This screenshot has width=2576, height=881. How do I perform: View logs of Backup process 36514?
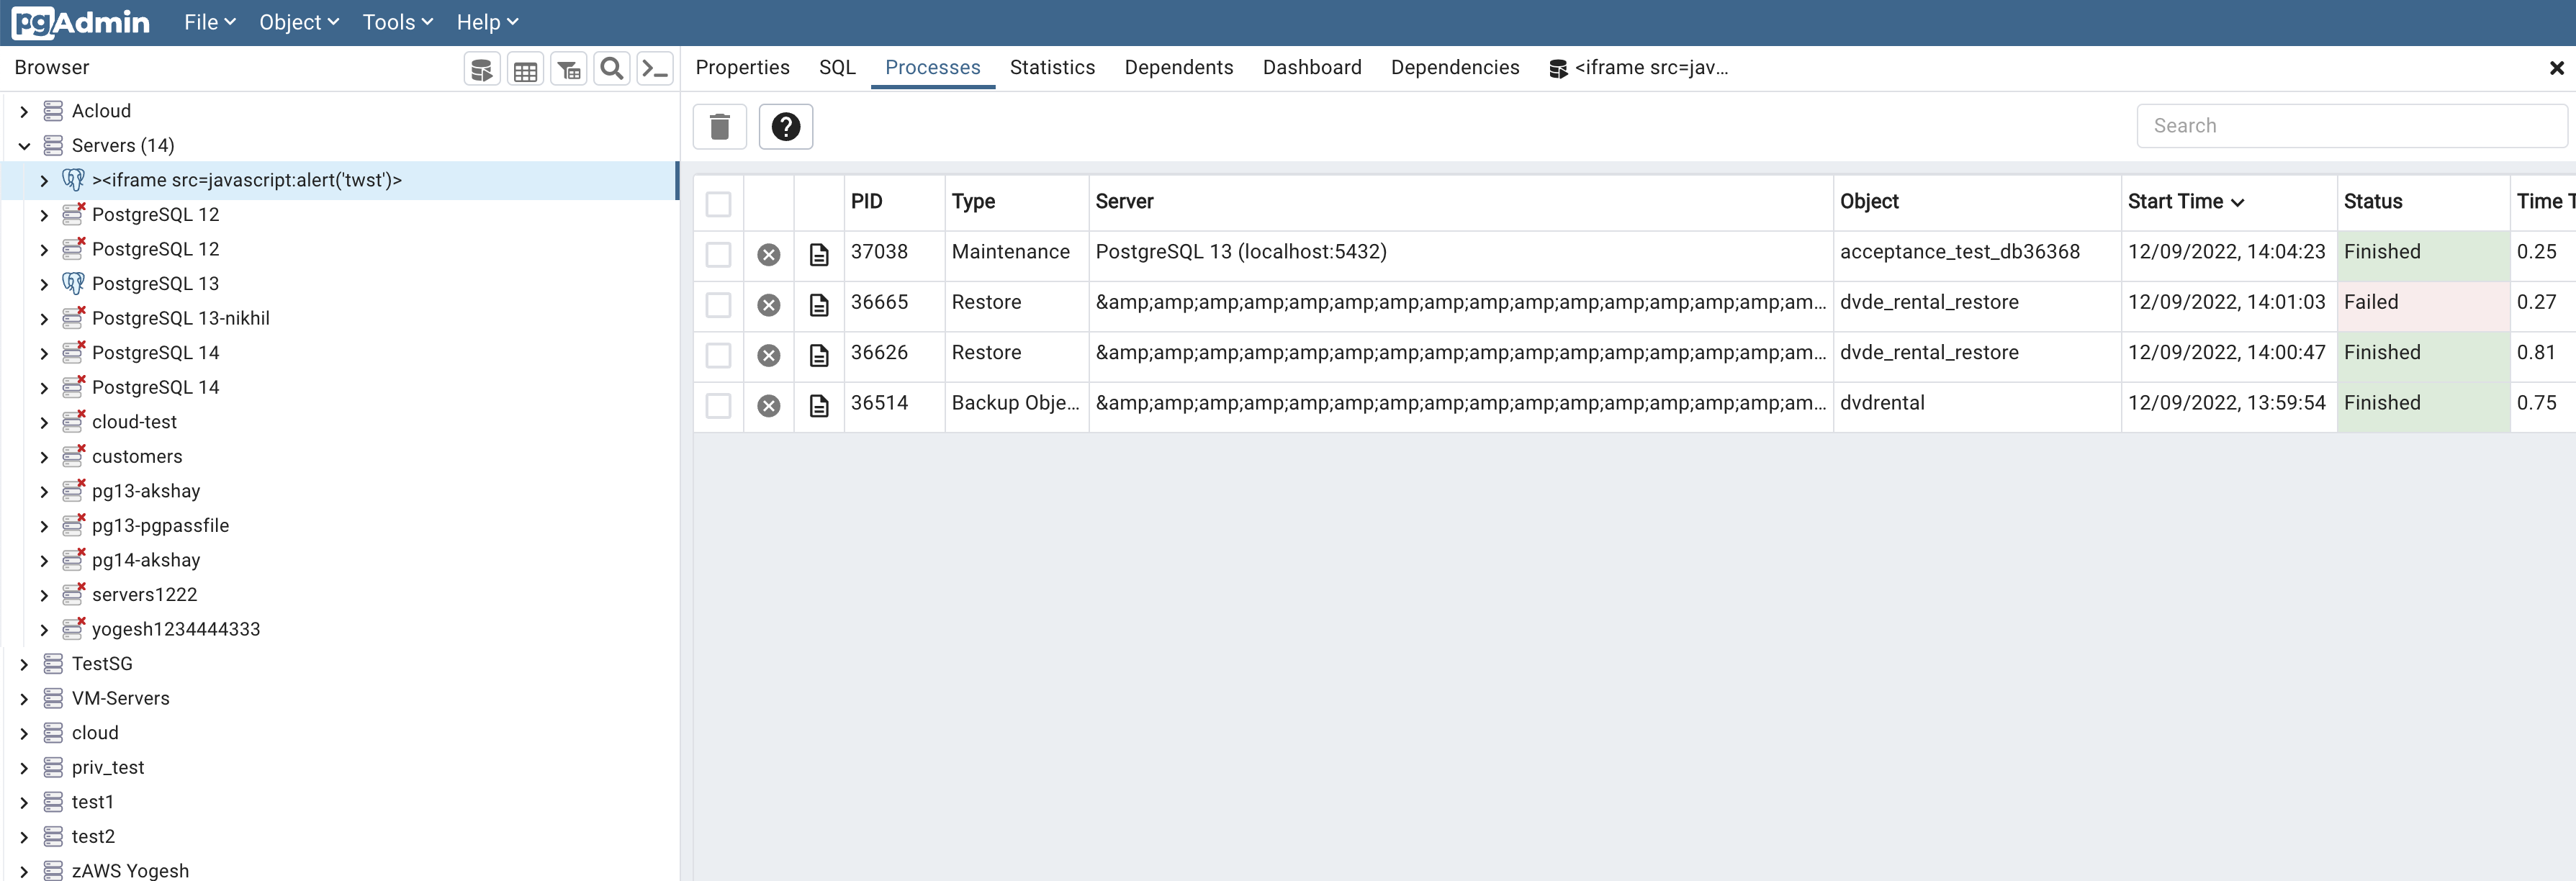(x=819, y=406)
